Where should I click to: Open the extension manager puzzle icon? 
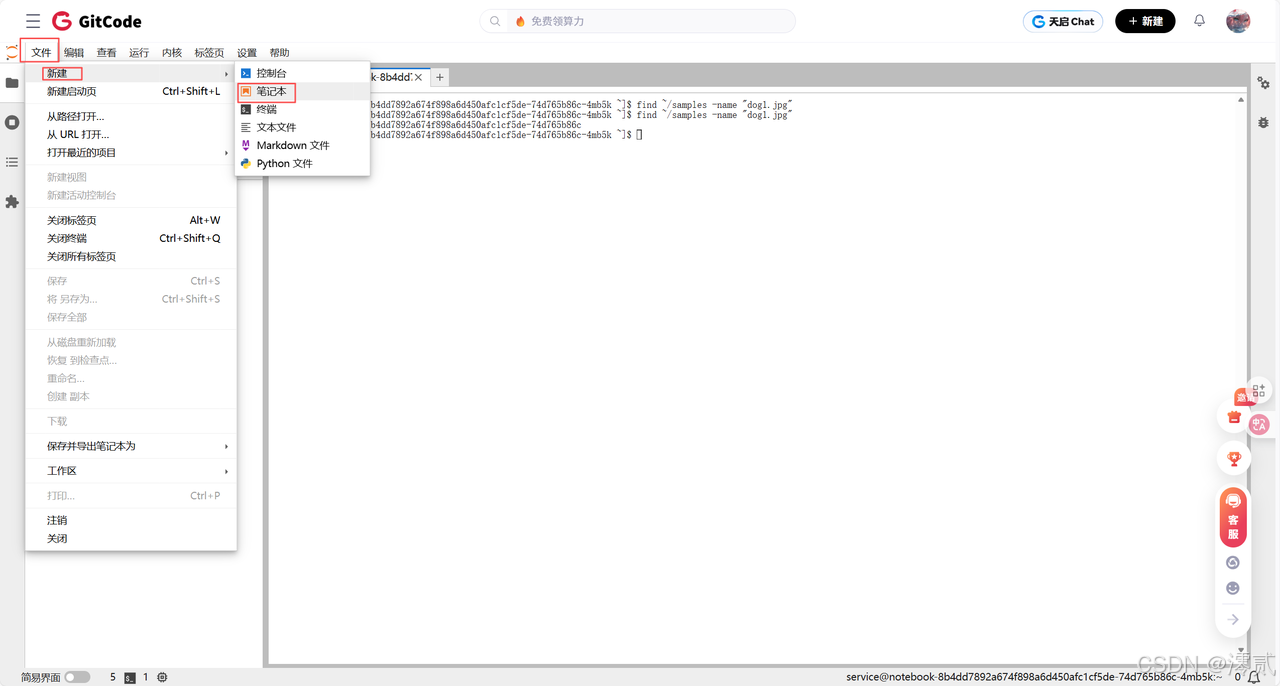click(x=12, y=202)
